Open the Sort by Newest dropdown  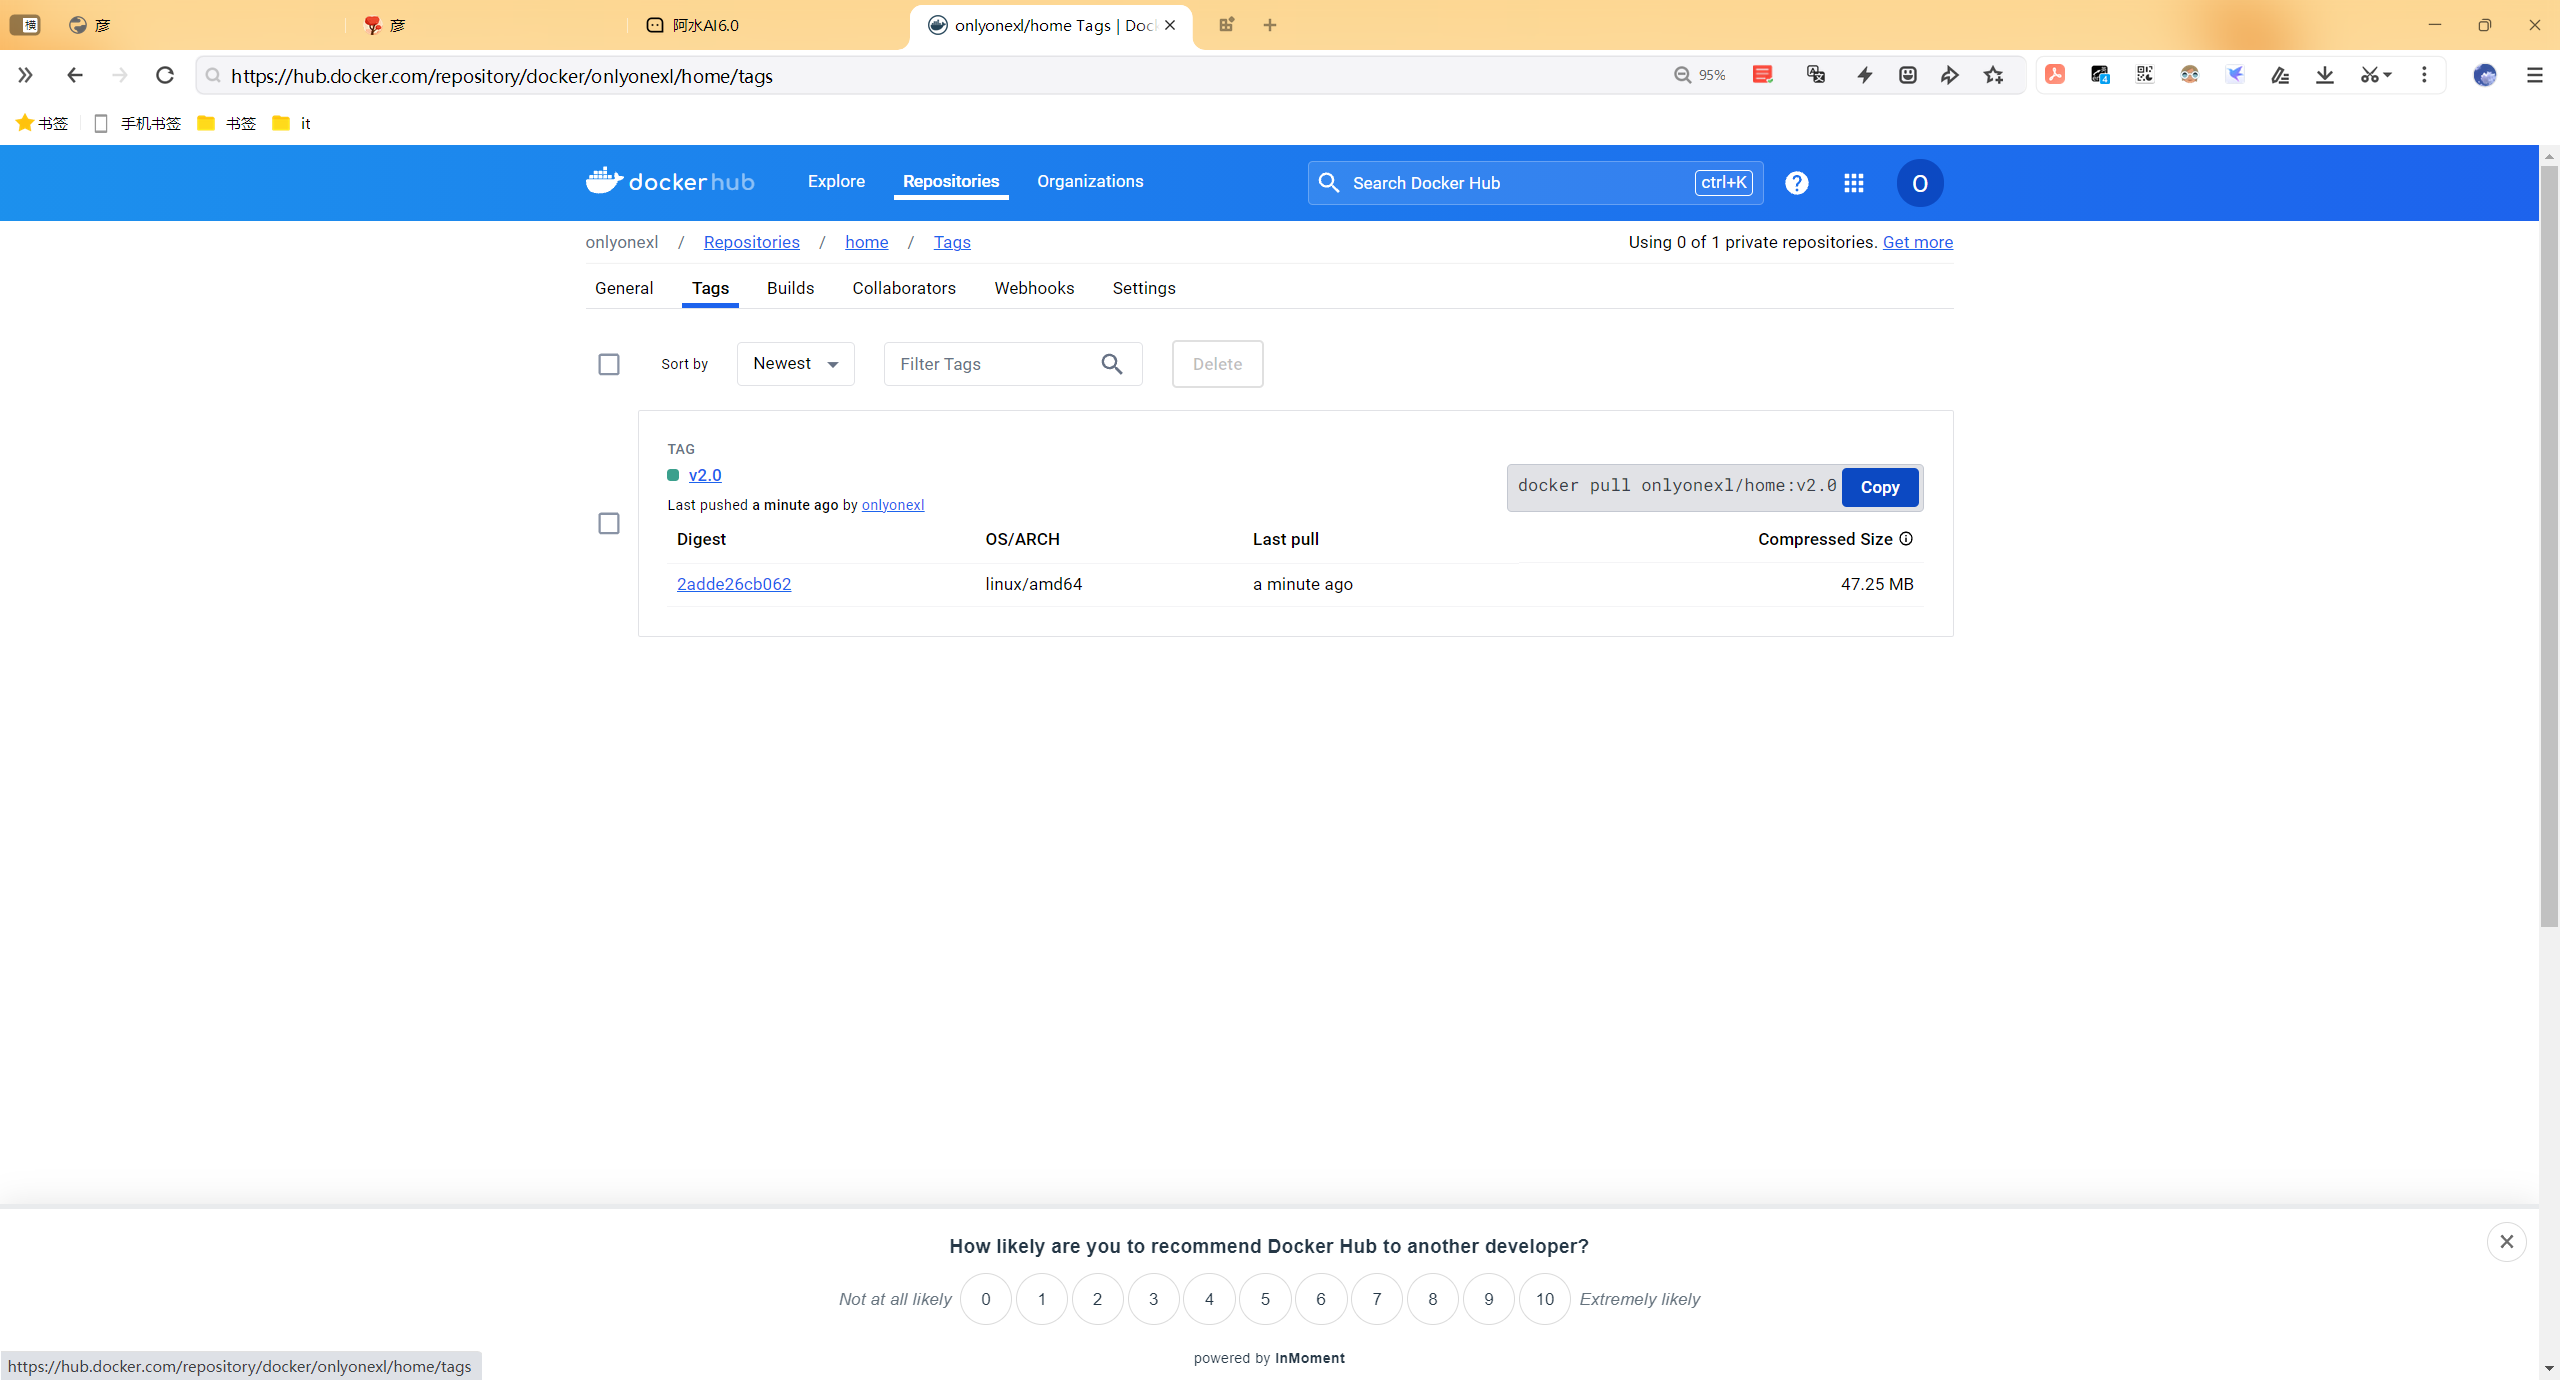[796, 364]
